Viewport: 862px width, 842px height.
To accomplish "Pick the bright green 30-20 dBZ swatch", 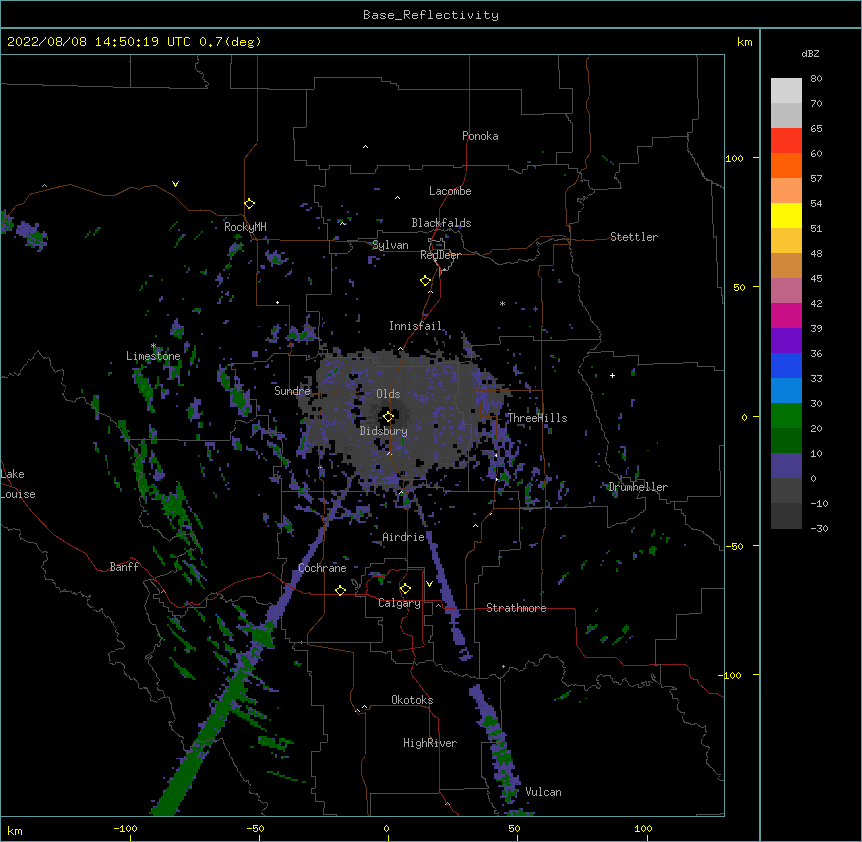I will point(786,416).
